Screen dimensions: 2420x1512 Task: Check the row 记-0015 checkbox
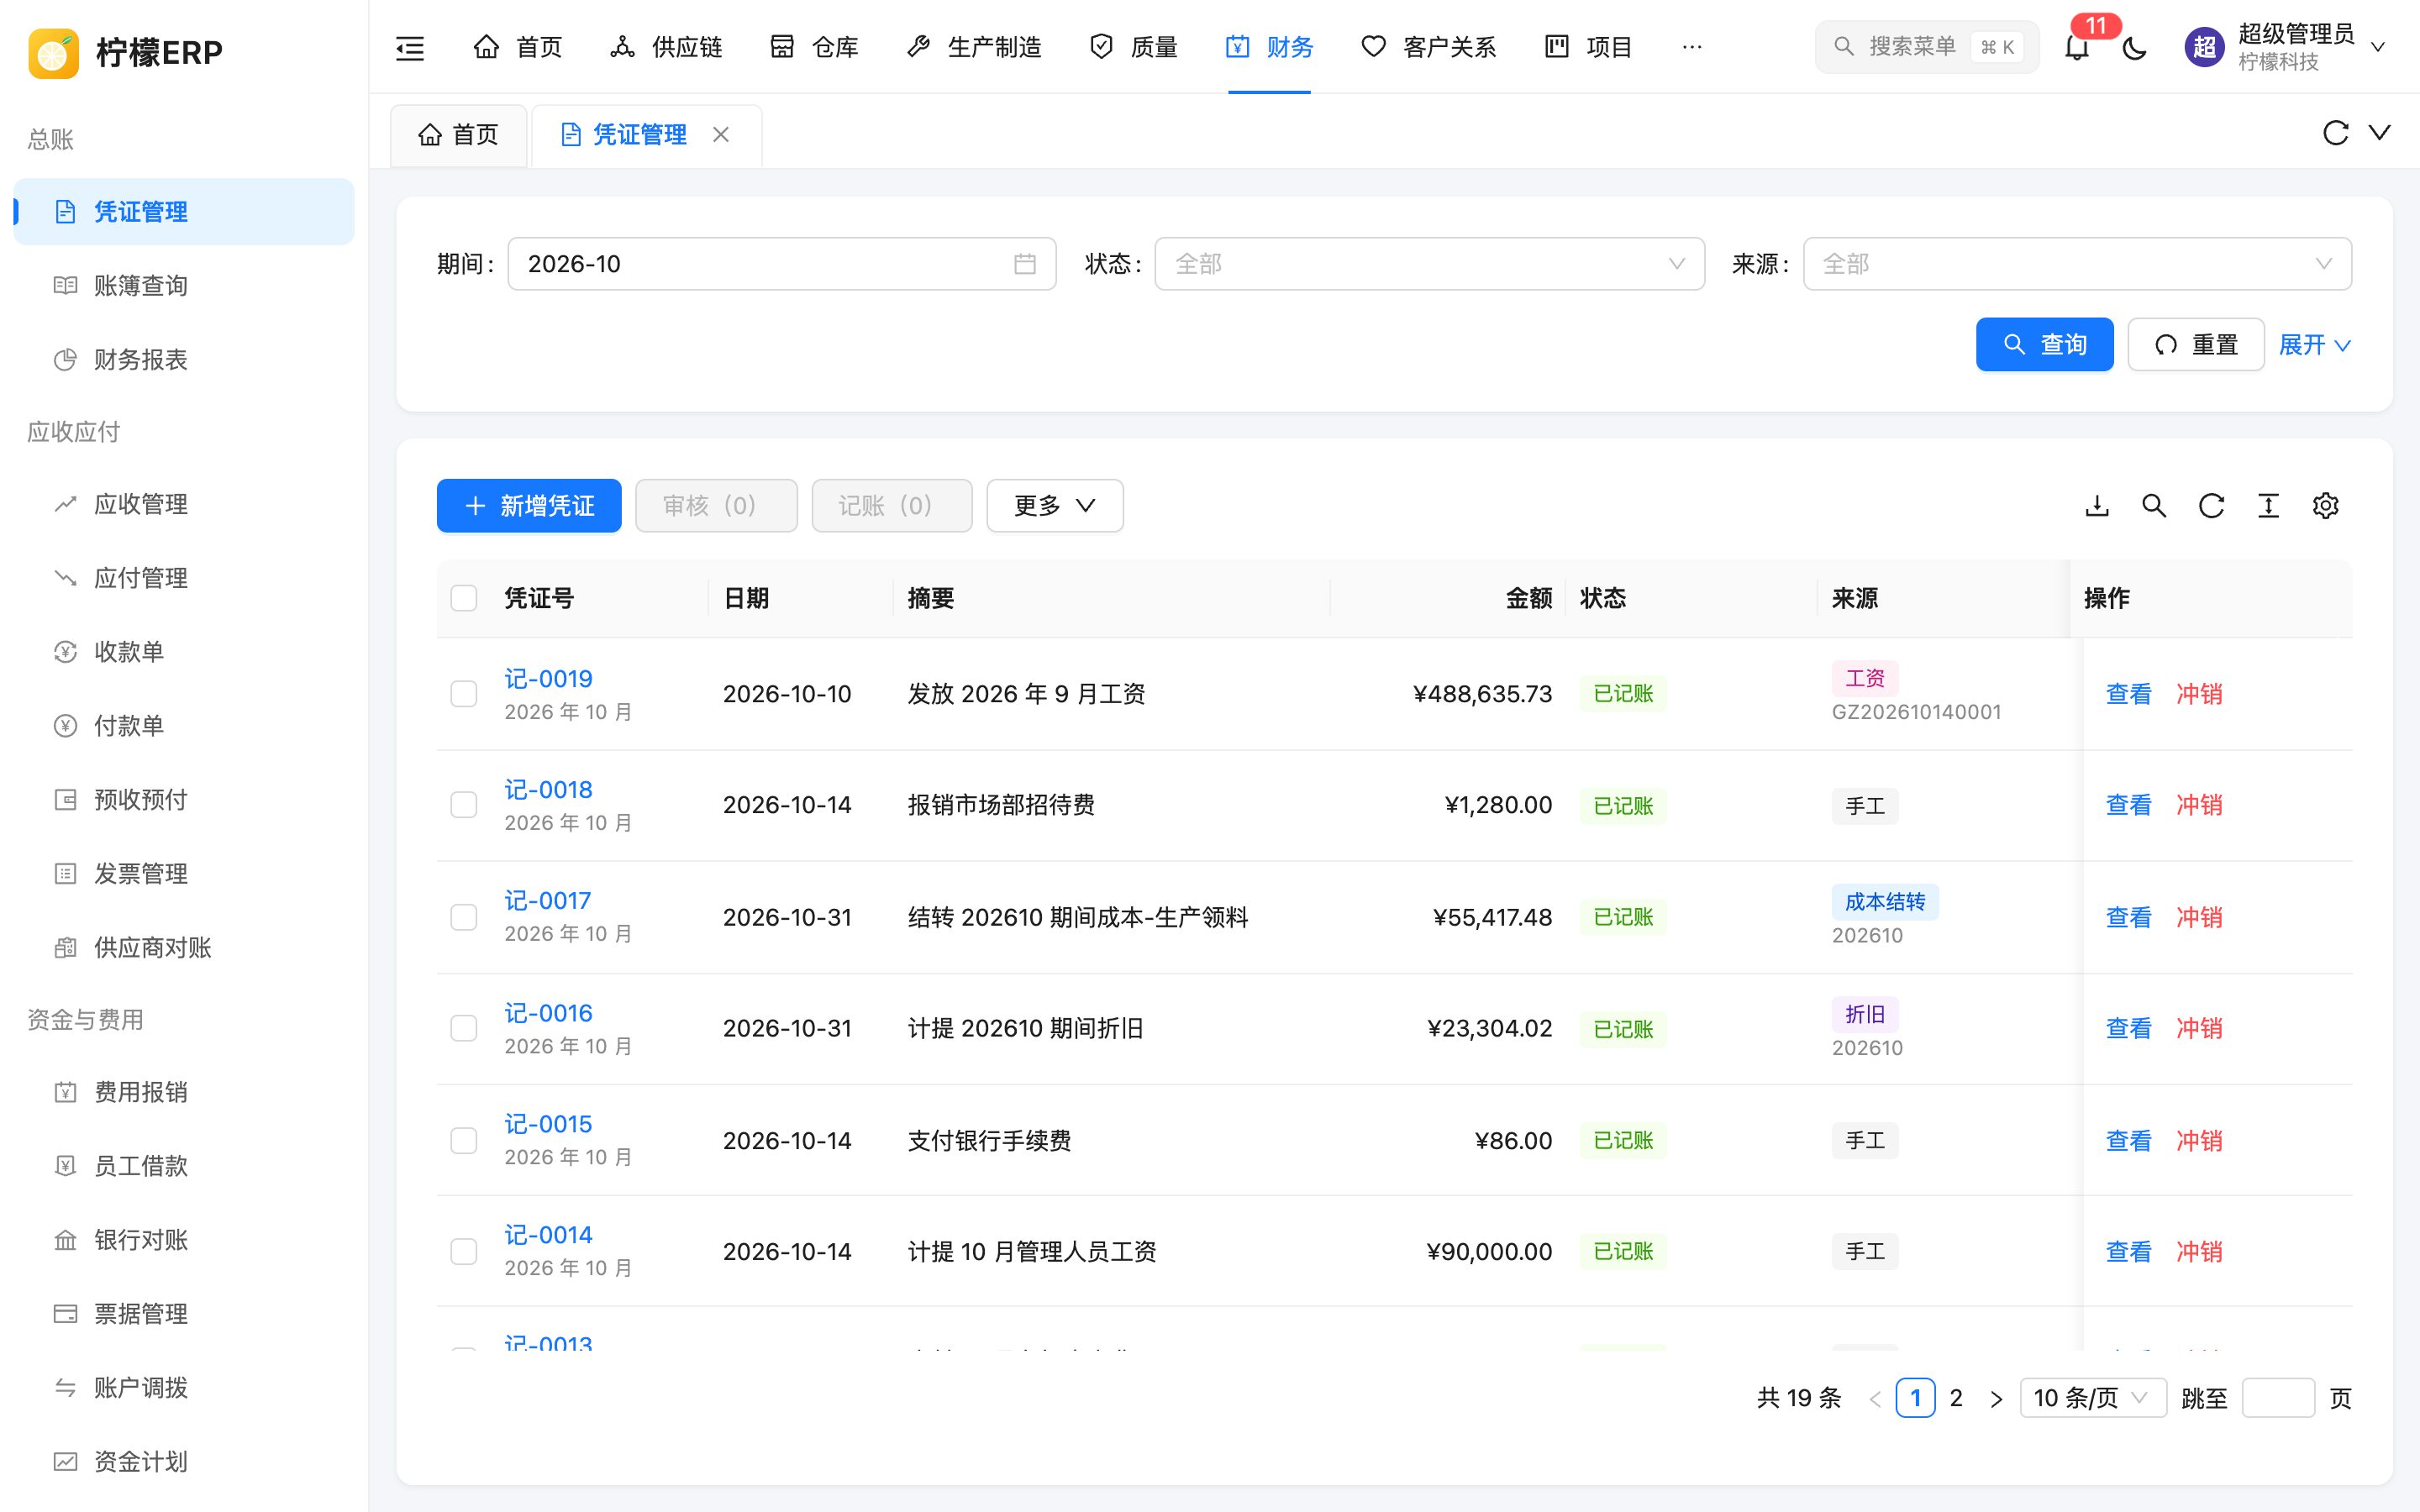pyautogui.click(x=464, y=1141)
